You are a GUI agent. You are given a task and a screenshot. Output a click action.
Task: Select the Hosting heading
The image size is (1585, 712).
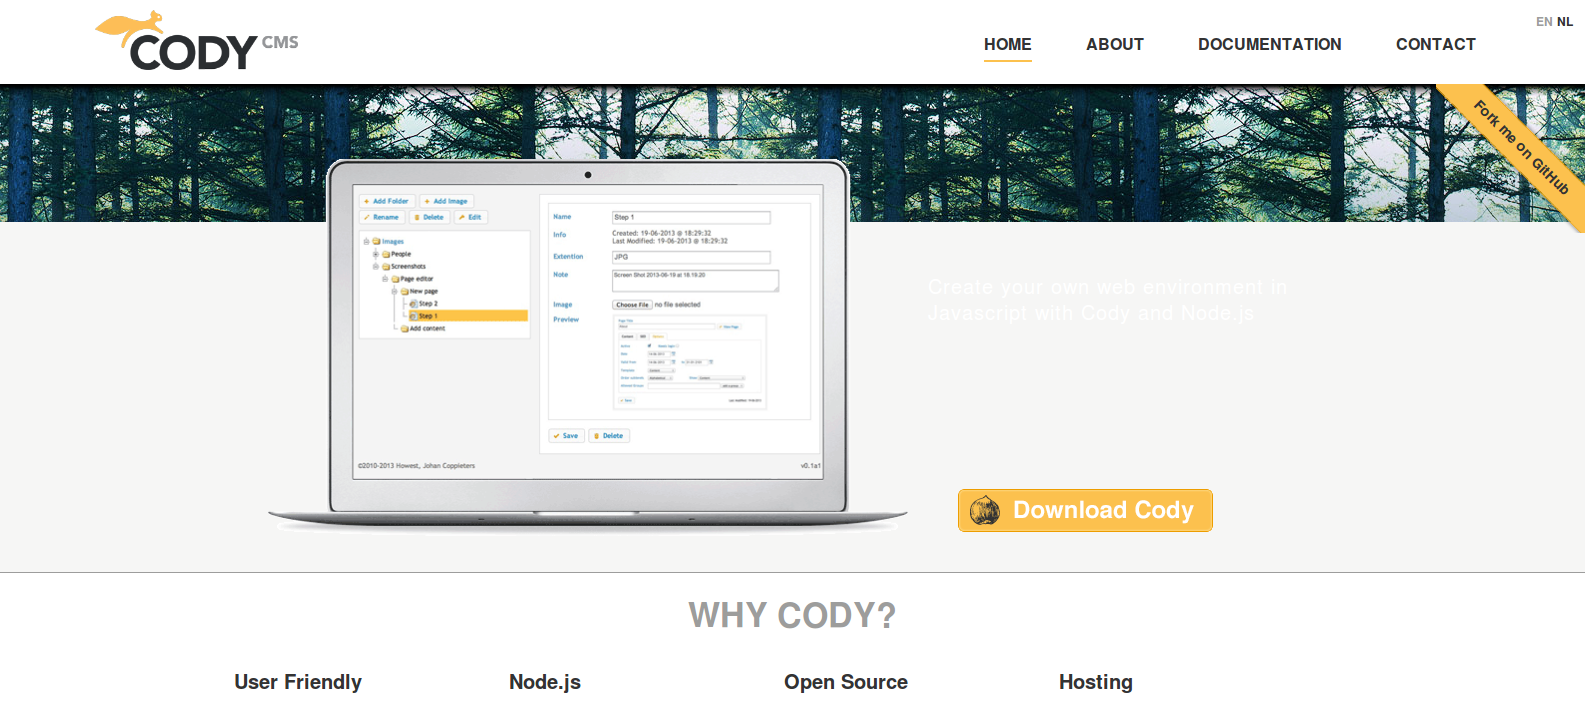click(1096, 682)
